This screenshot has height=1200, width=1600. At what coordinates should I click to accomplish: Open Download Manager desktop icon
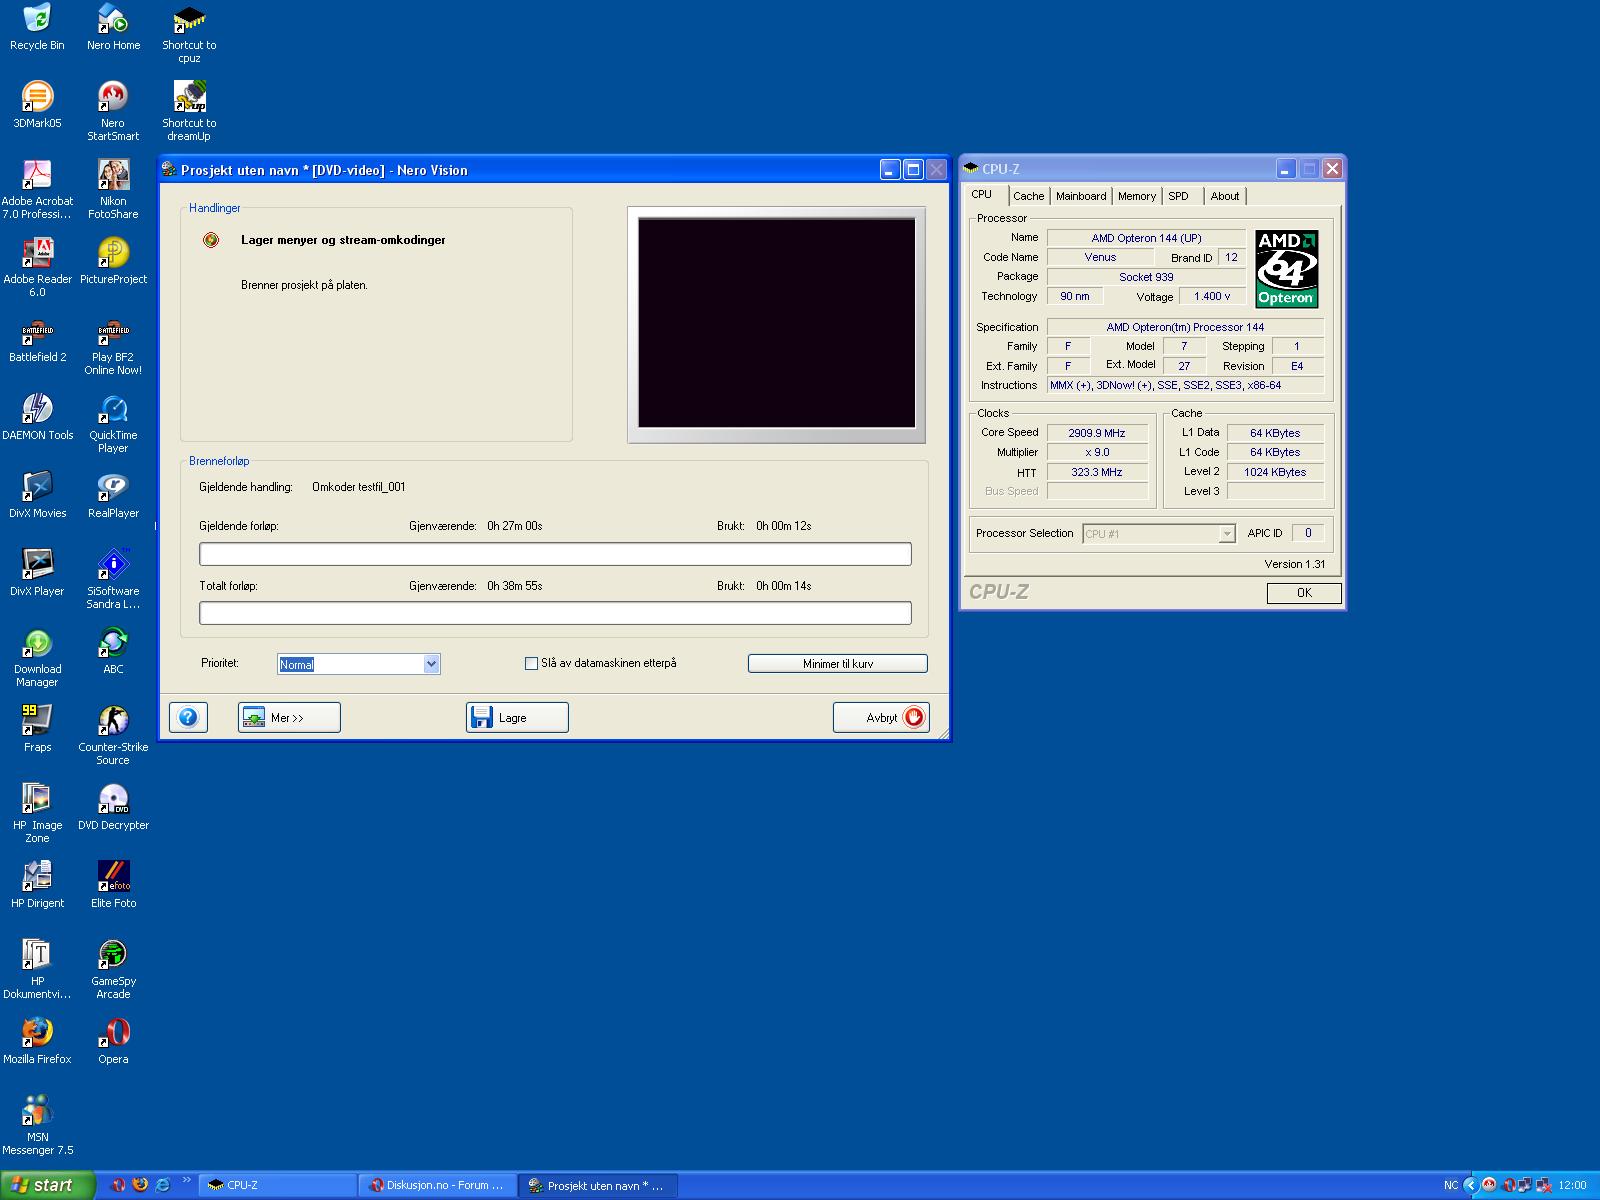[x=37, y=657]
